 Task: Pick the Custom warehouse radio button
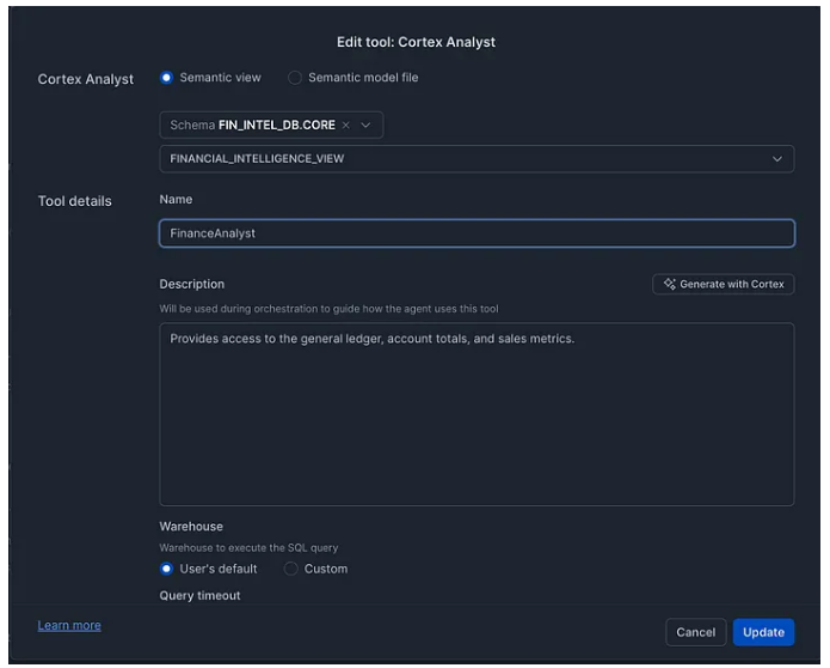coord(291,569)
